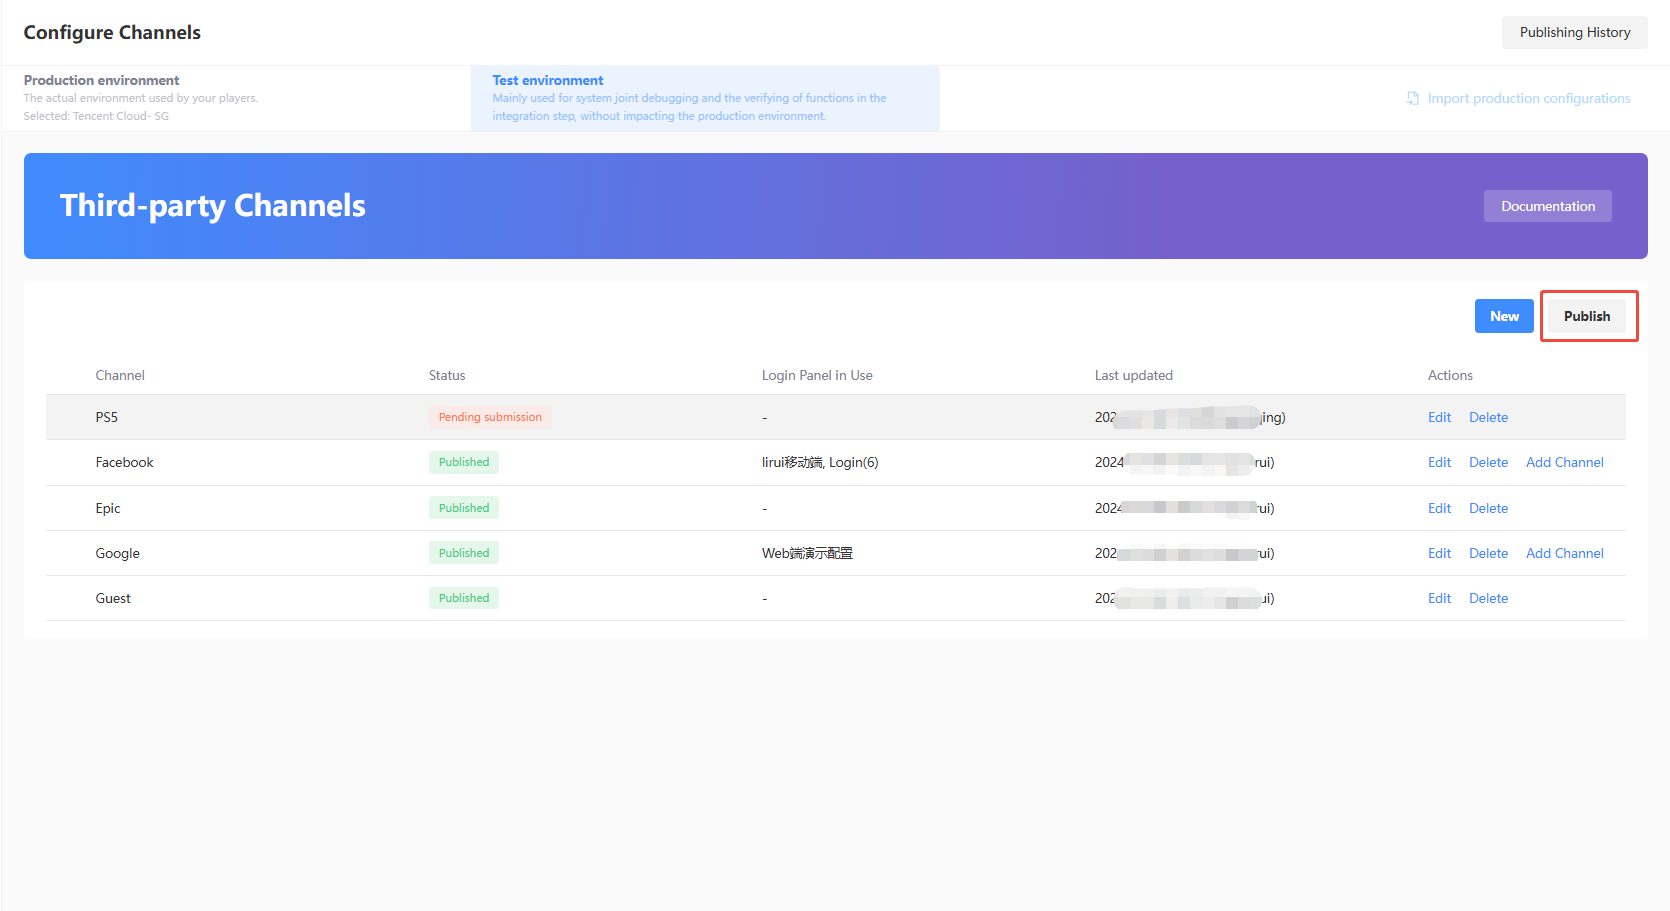The width and height of the screenshot is (1670, 911).
Task: Edit the PS5 channel
Action: (1439, 417)
